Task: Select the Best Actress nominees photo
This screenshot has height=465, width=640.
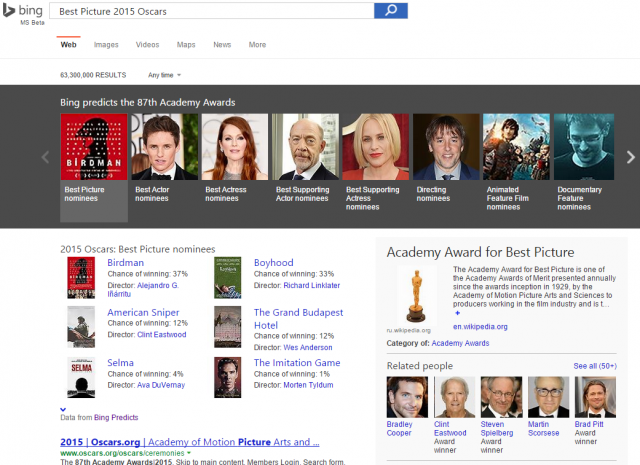Action: point(235,147)
